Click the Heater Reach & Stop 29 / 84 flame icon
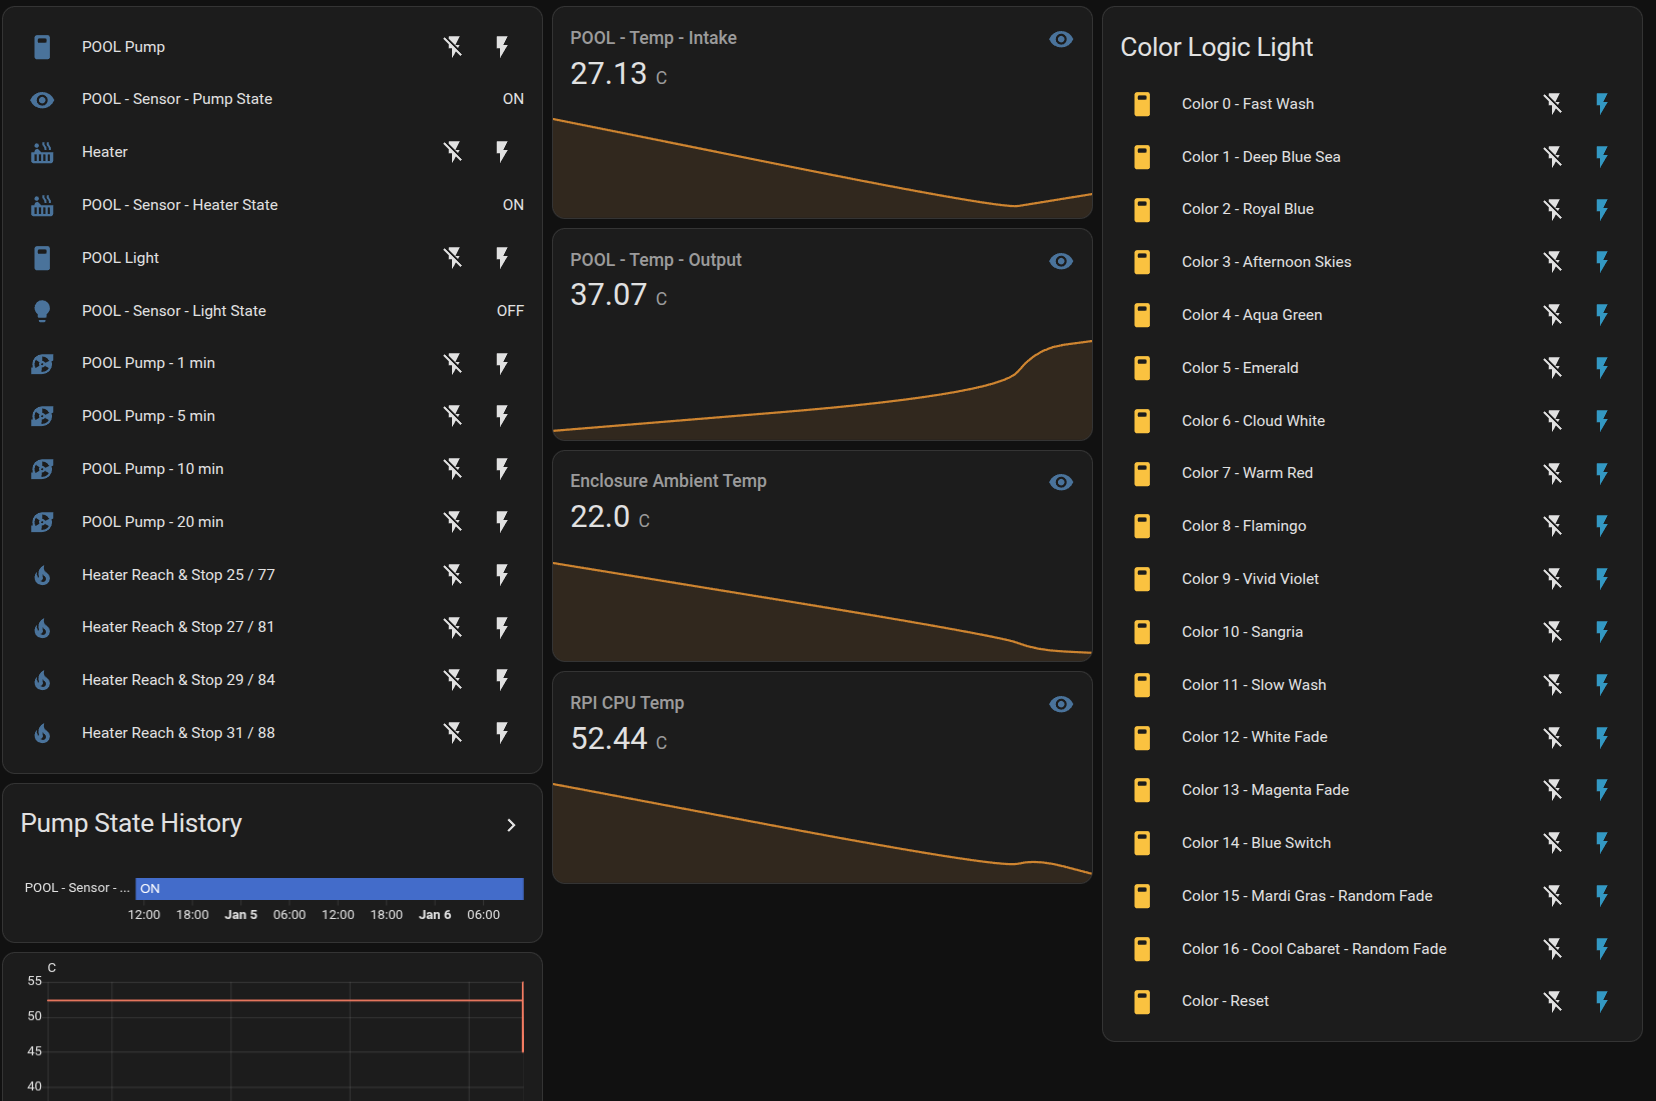 tap(42, 680)
